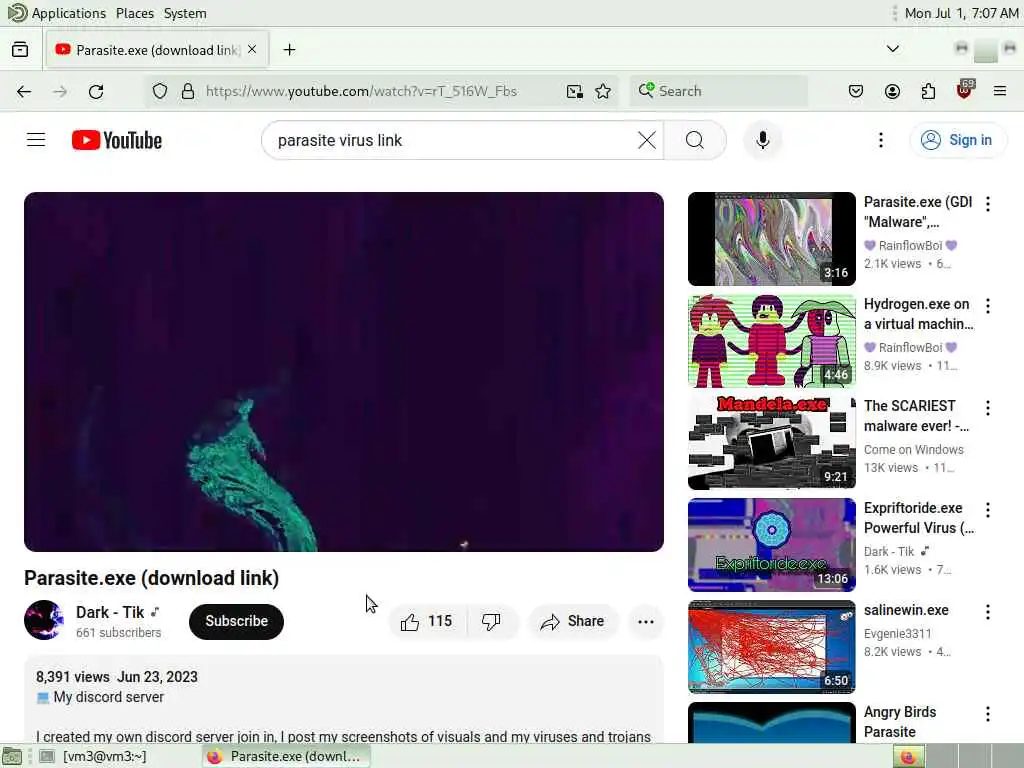Click the salinewin.exe video title
This screenshot has width=1024, height=768.
pos(906,610)
